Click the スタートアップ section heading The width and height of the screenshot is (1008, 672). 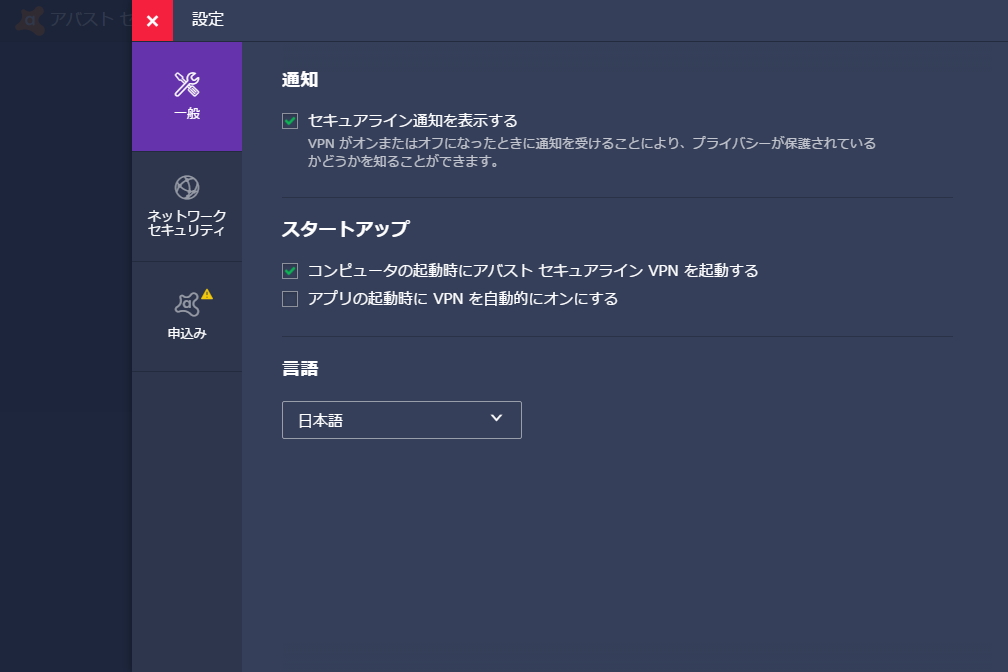pos(344,228)
